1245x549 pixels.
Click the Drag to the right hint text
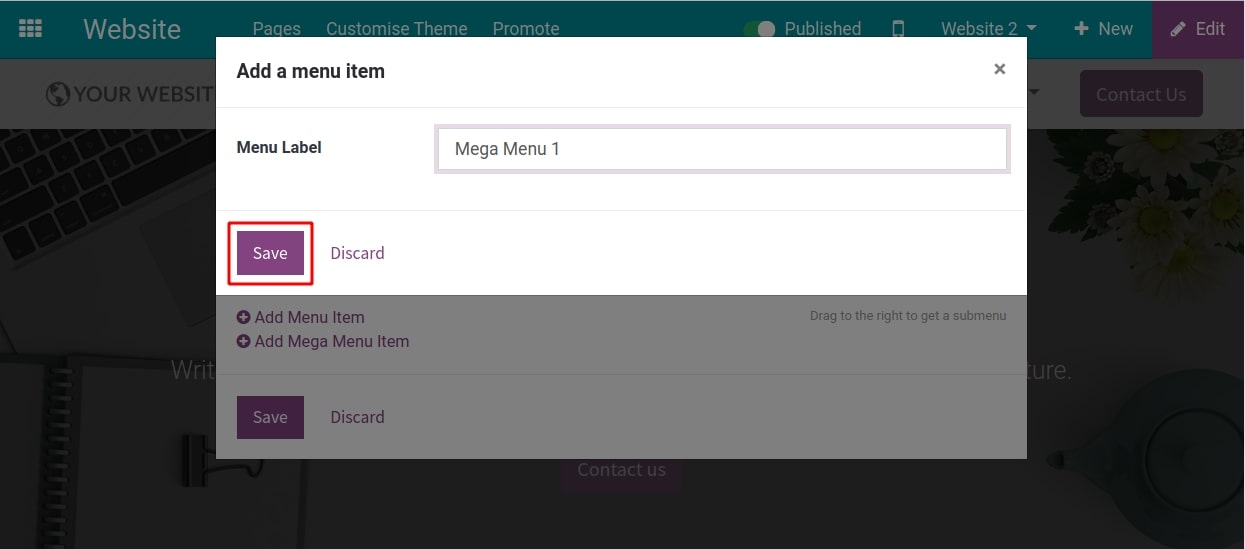(x=908, y=316)
